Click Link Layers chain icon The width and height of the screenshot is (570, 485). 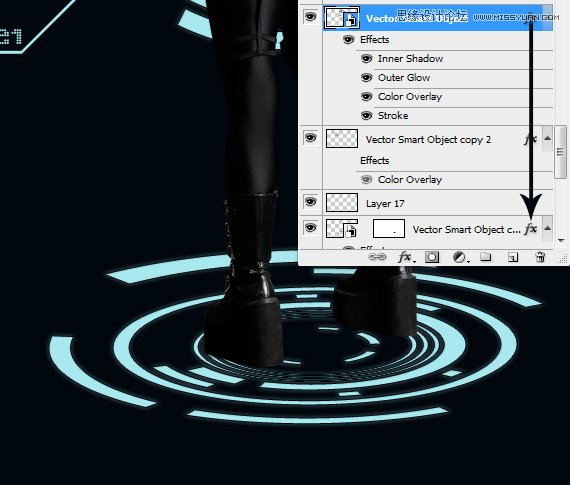pyautogui.click(x=377, y=257)
